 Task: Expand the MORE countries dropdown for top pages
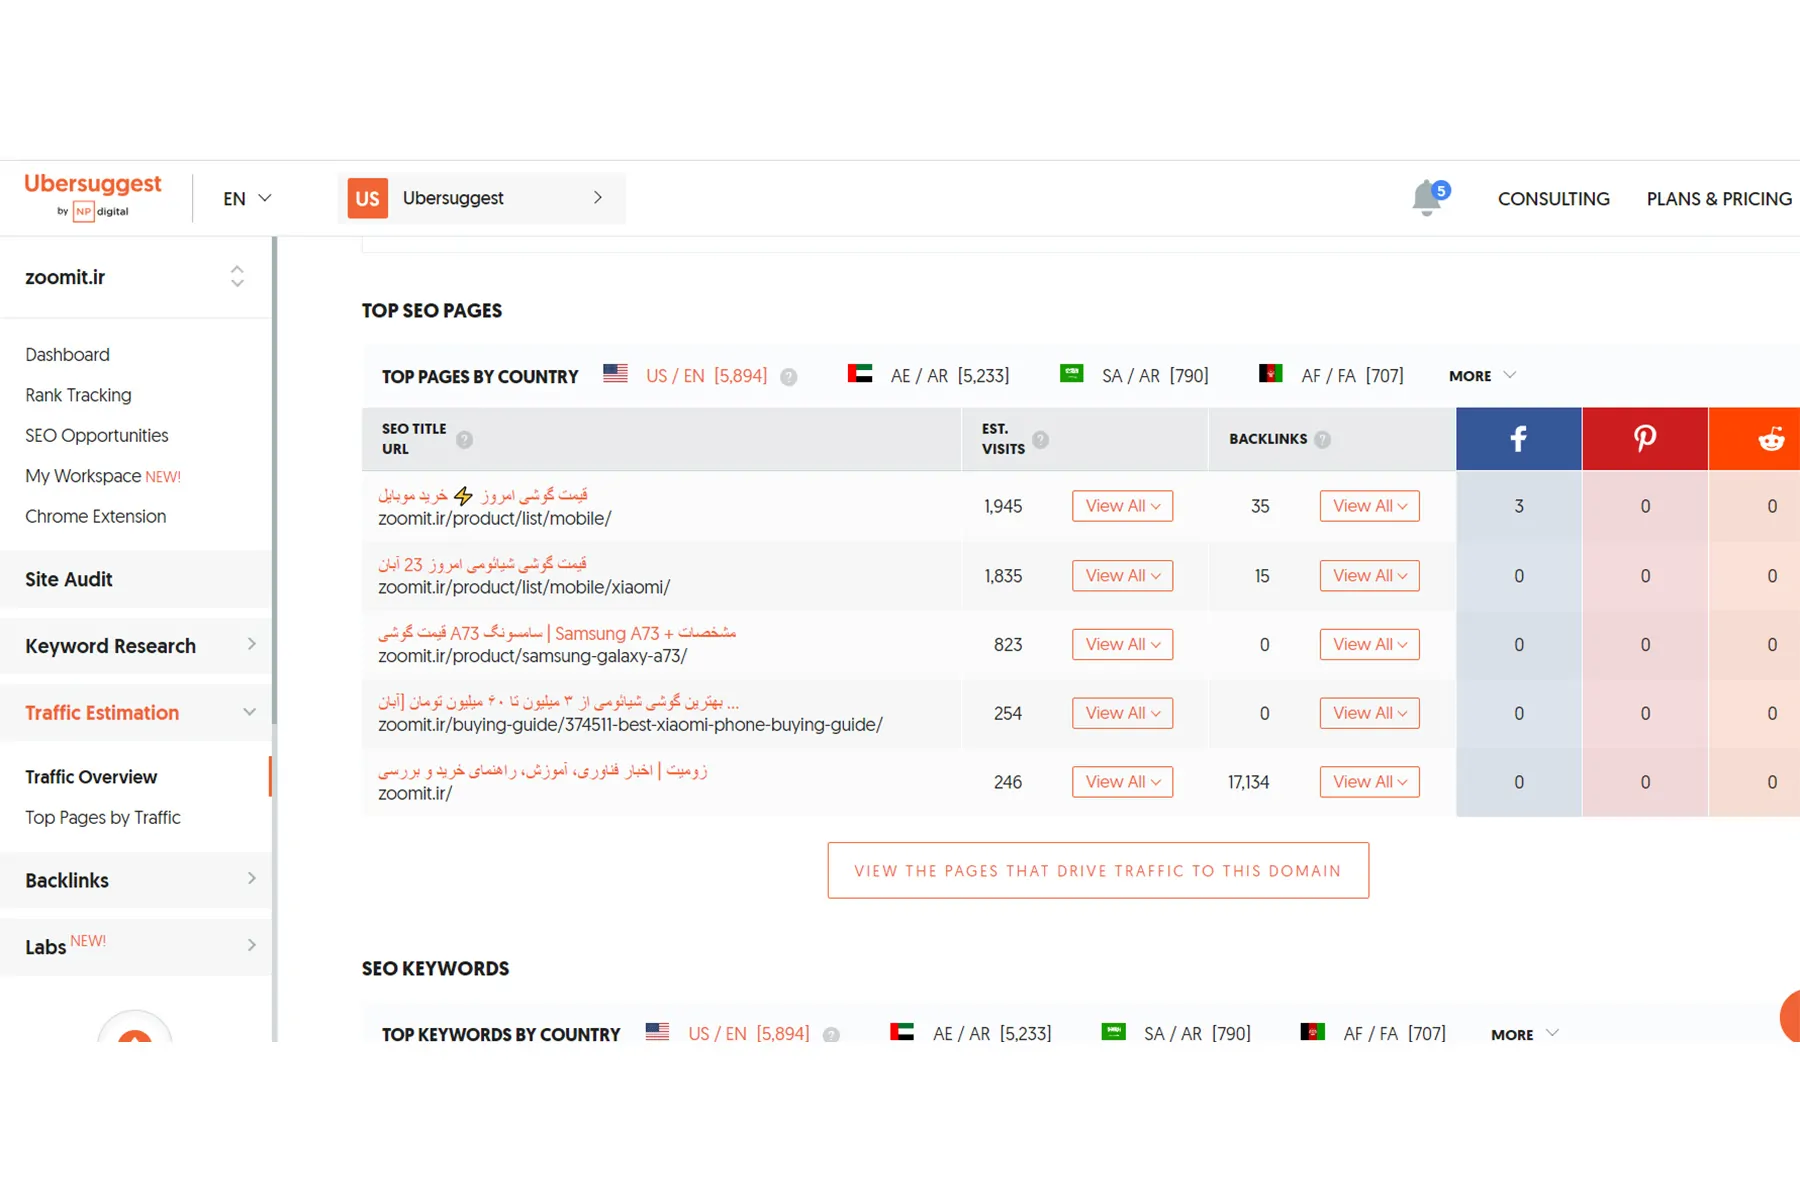pos(1482,376)
